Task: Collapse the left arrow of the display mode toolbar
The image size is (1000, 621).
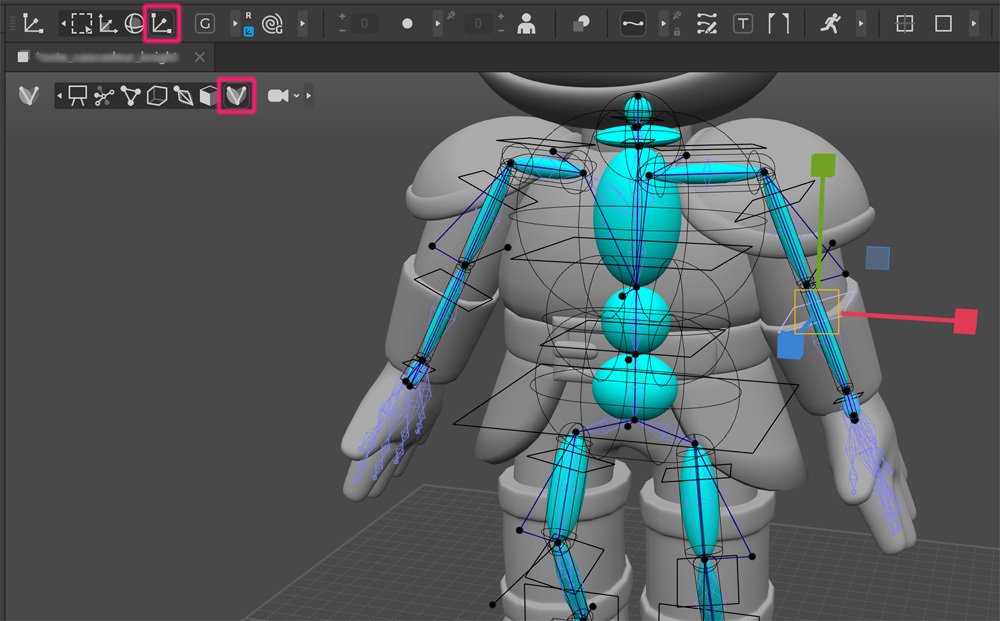Action: [58, 95]
